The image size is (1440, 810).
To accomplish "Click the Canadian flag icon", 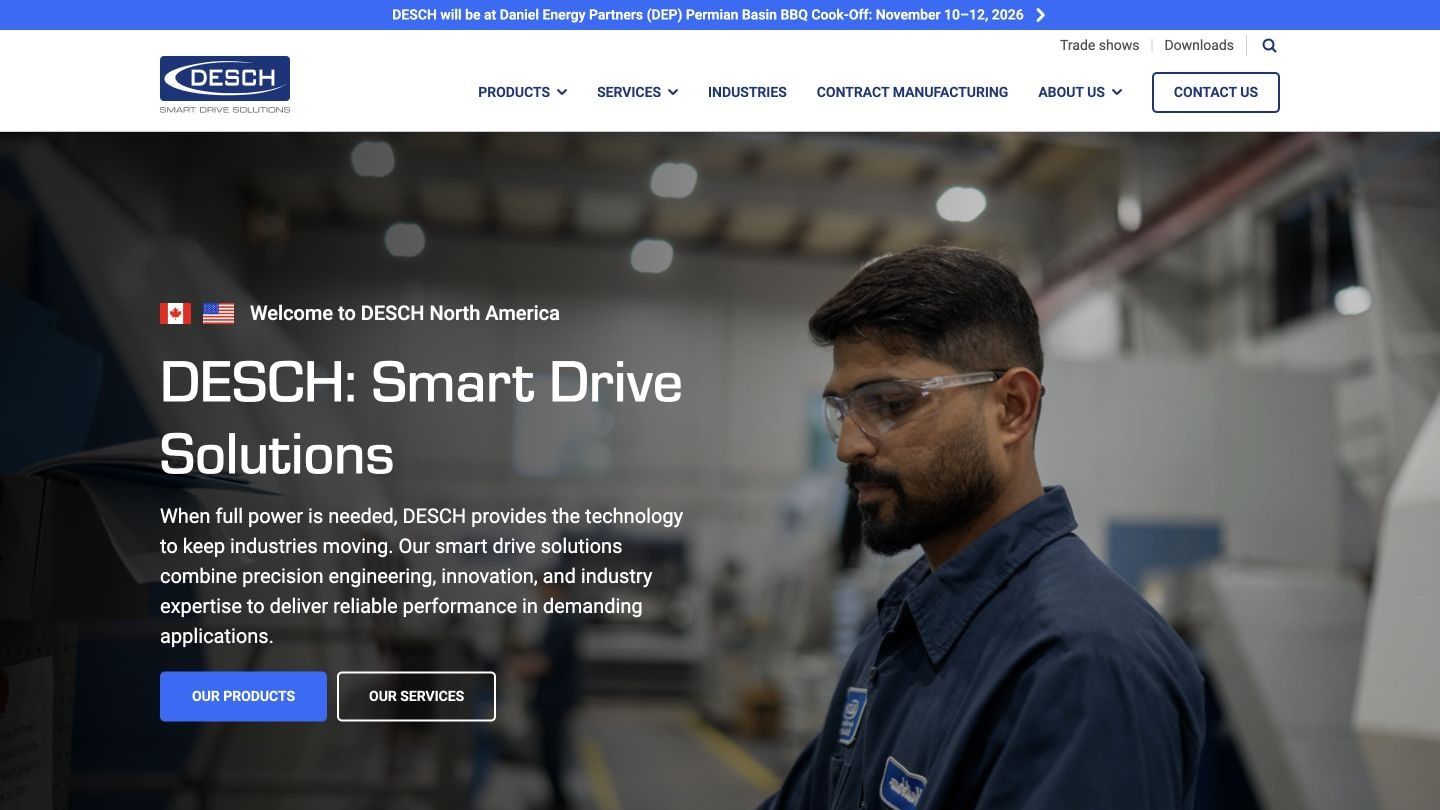I will [175, 313].
